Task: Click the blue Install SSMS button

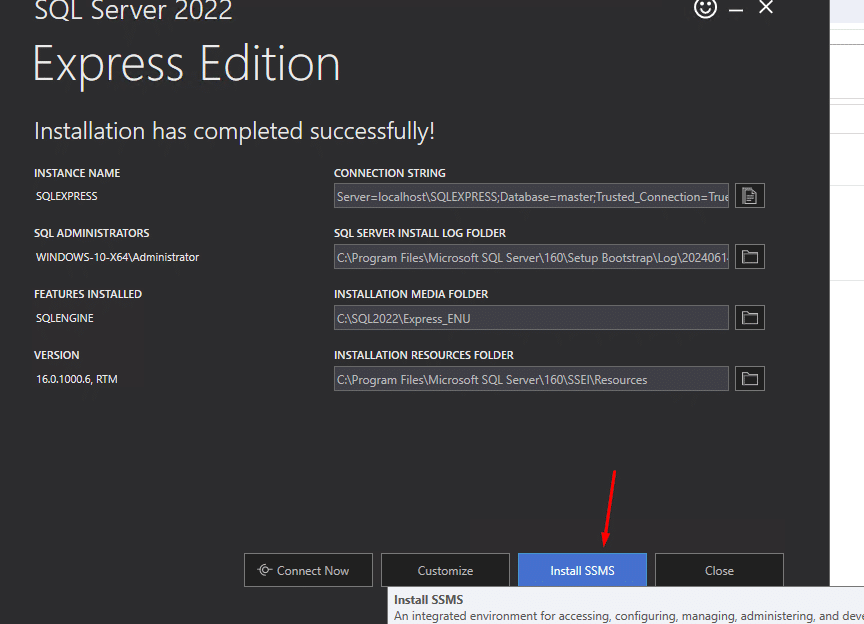Action: tap(582, 570)
